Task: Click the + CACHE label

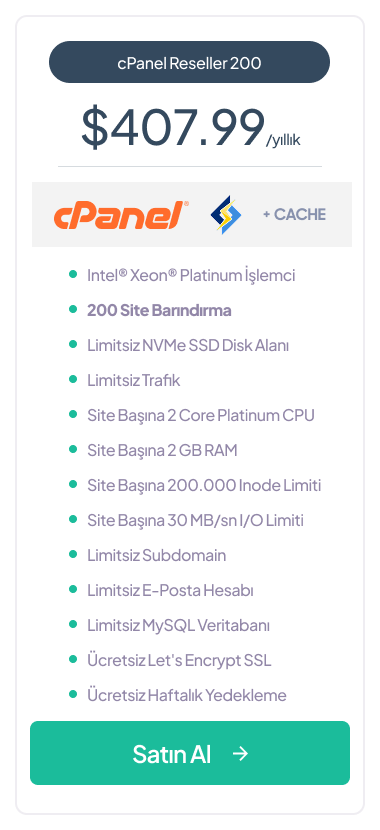Action: click(x=294, y=214)
